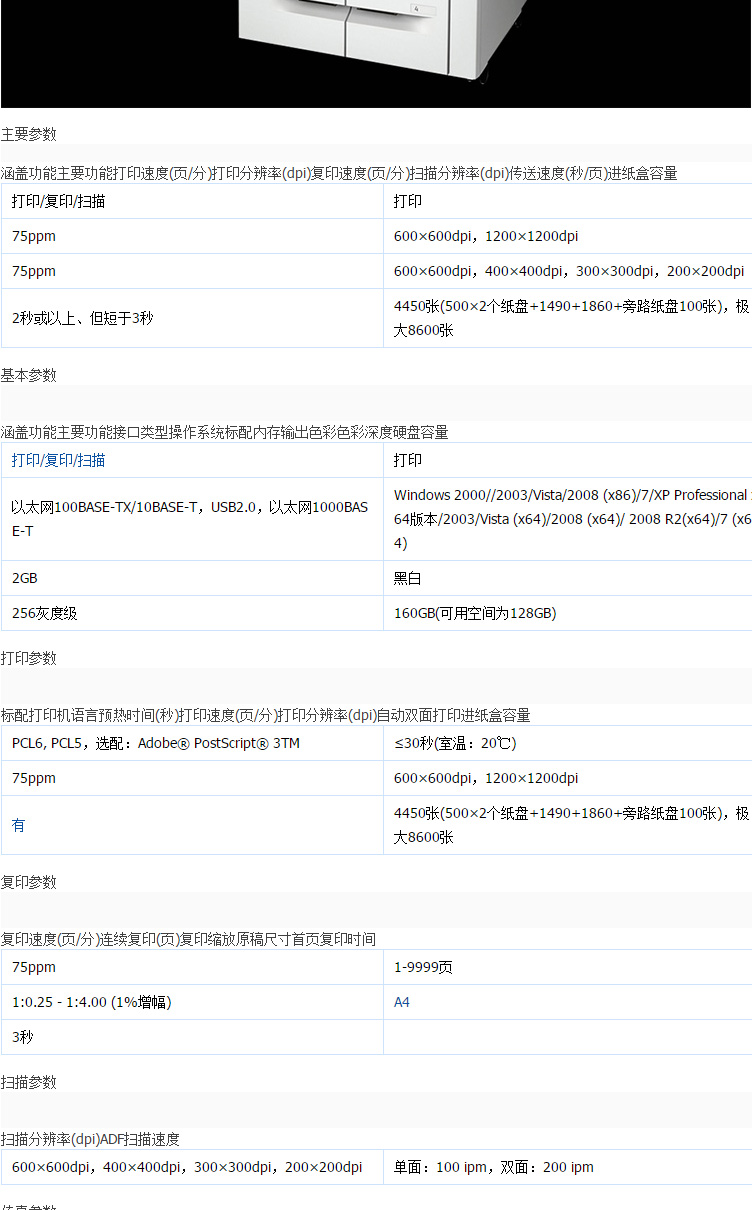752x1210 pixels.
Task: Click the 打印 cell in 基本参数 table
Action: (568, 460)
